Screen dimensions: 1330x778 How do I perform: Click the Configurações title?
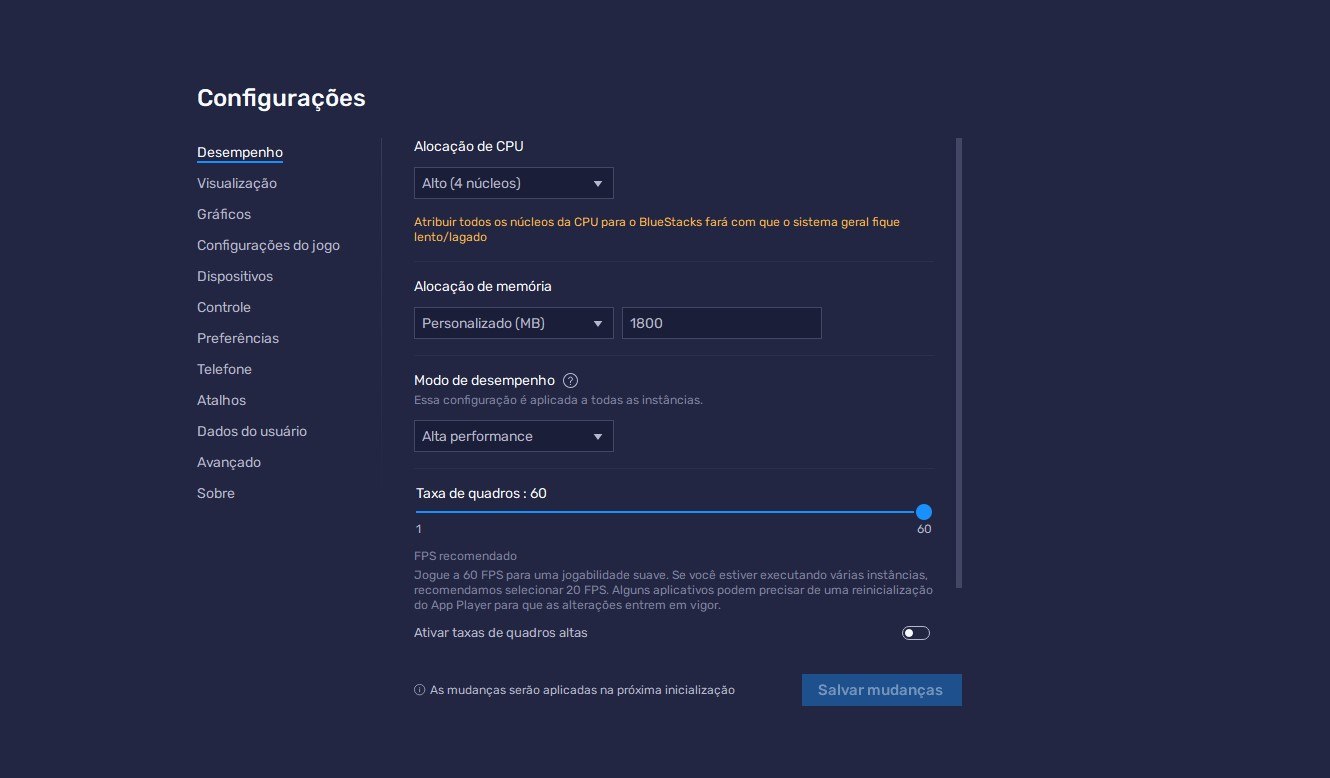(x=281, y=98)
